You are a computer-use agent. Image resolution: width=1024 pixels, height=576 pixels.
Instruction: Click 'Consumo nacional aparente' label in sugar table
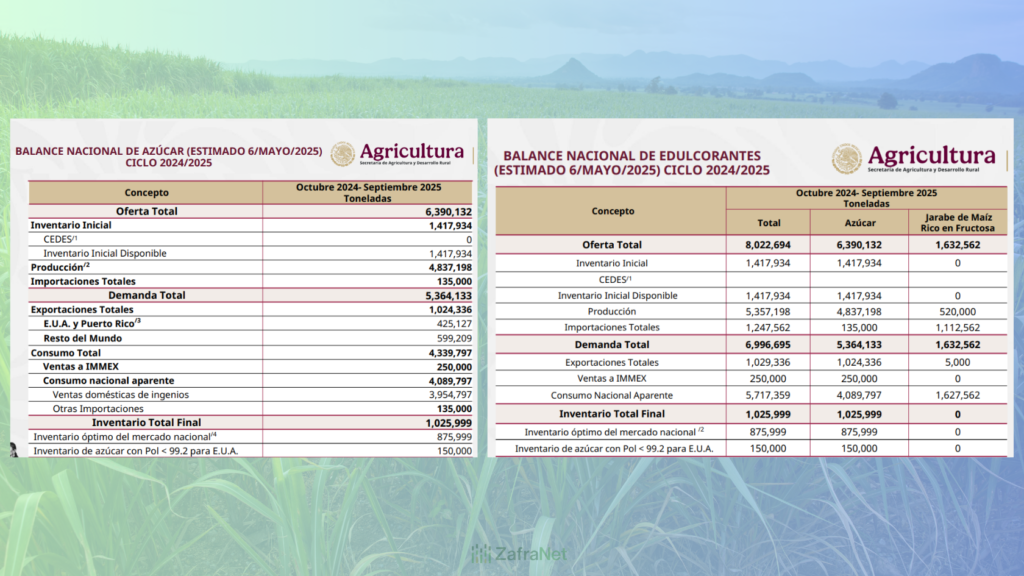pyautogui.click(x=108, y=381)
